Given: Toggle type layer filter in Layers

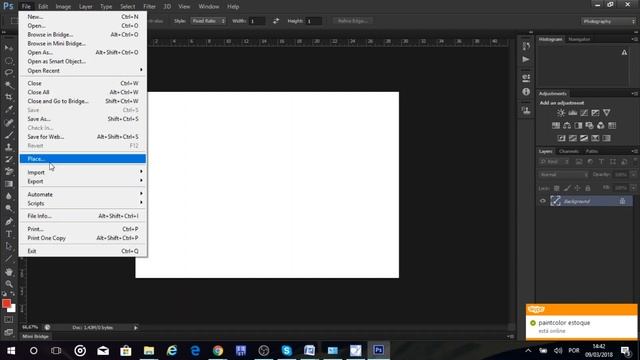Looking at the screenshot, I should click(601, 162).
